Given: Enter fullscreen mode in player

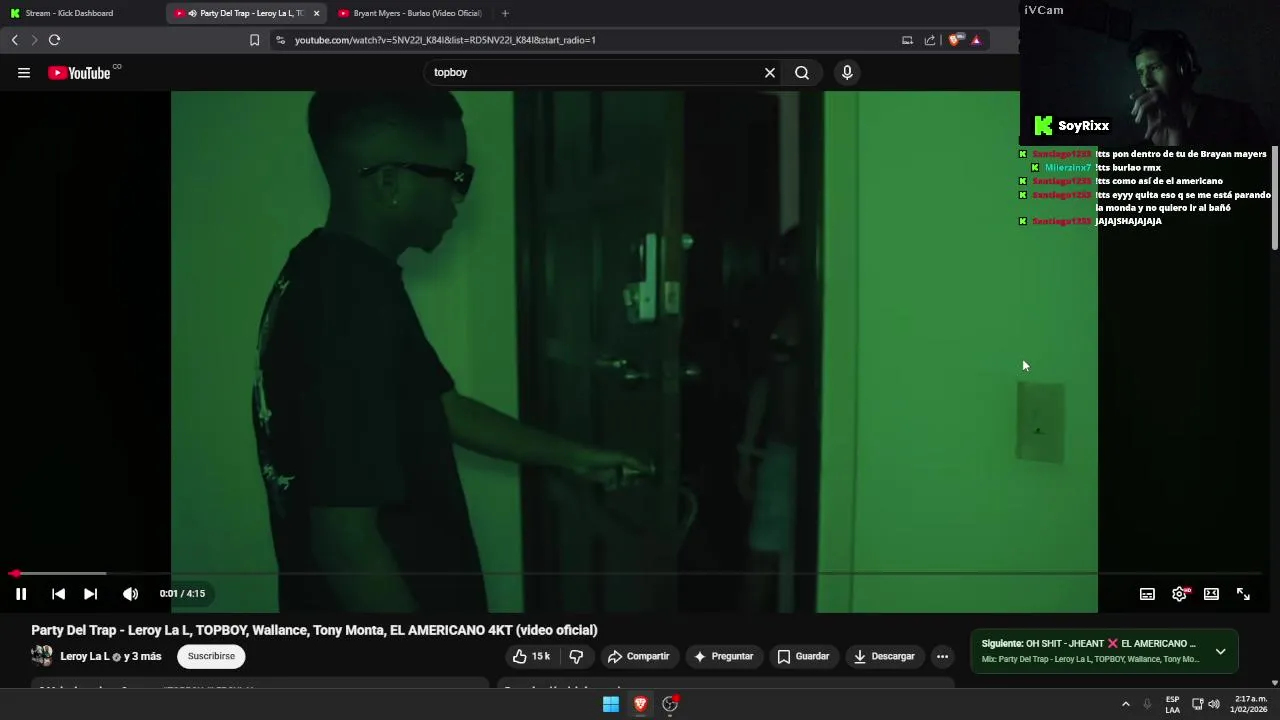Looking at the screenshot, I should (1243, 594).
